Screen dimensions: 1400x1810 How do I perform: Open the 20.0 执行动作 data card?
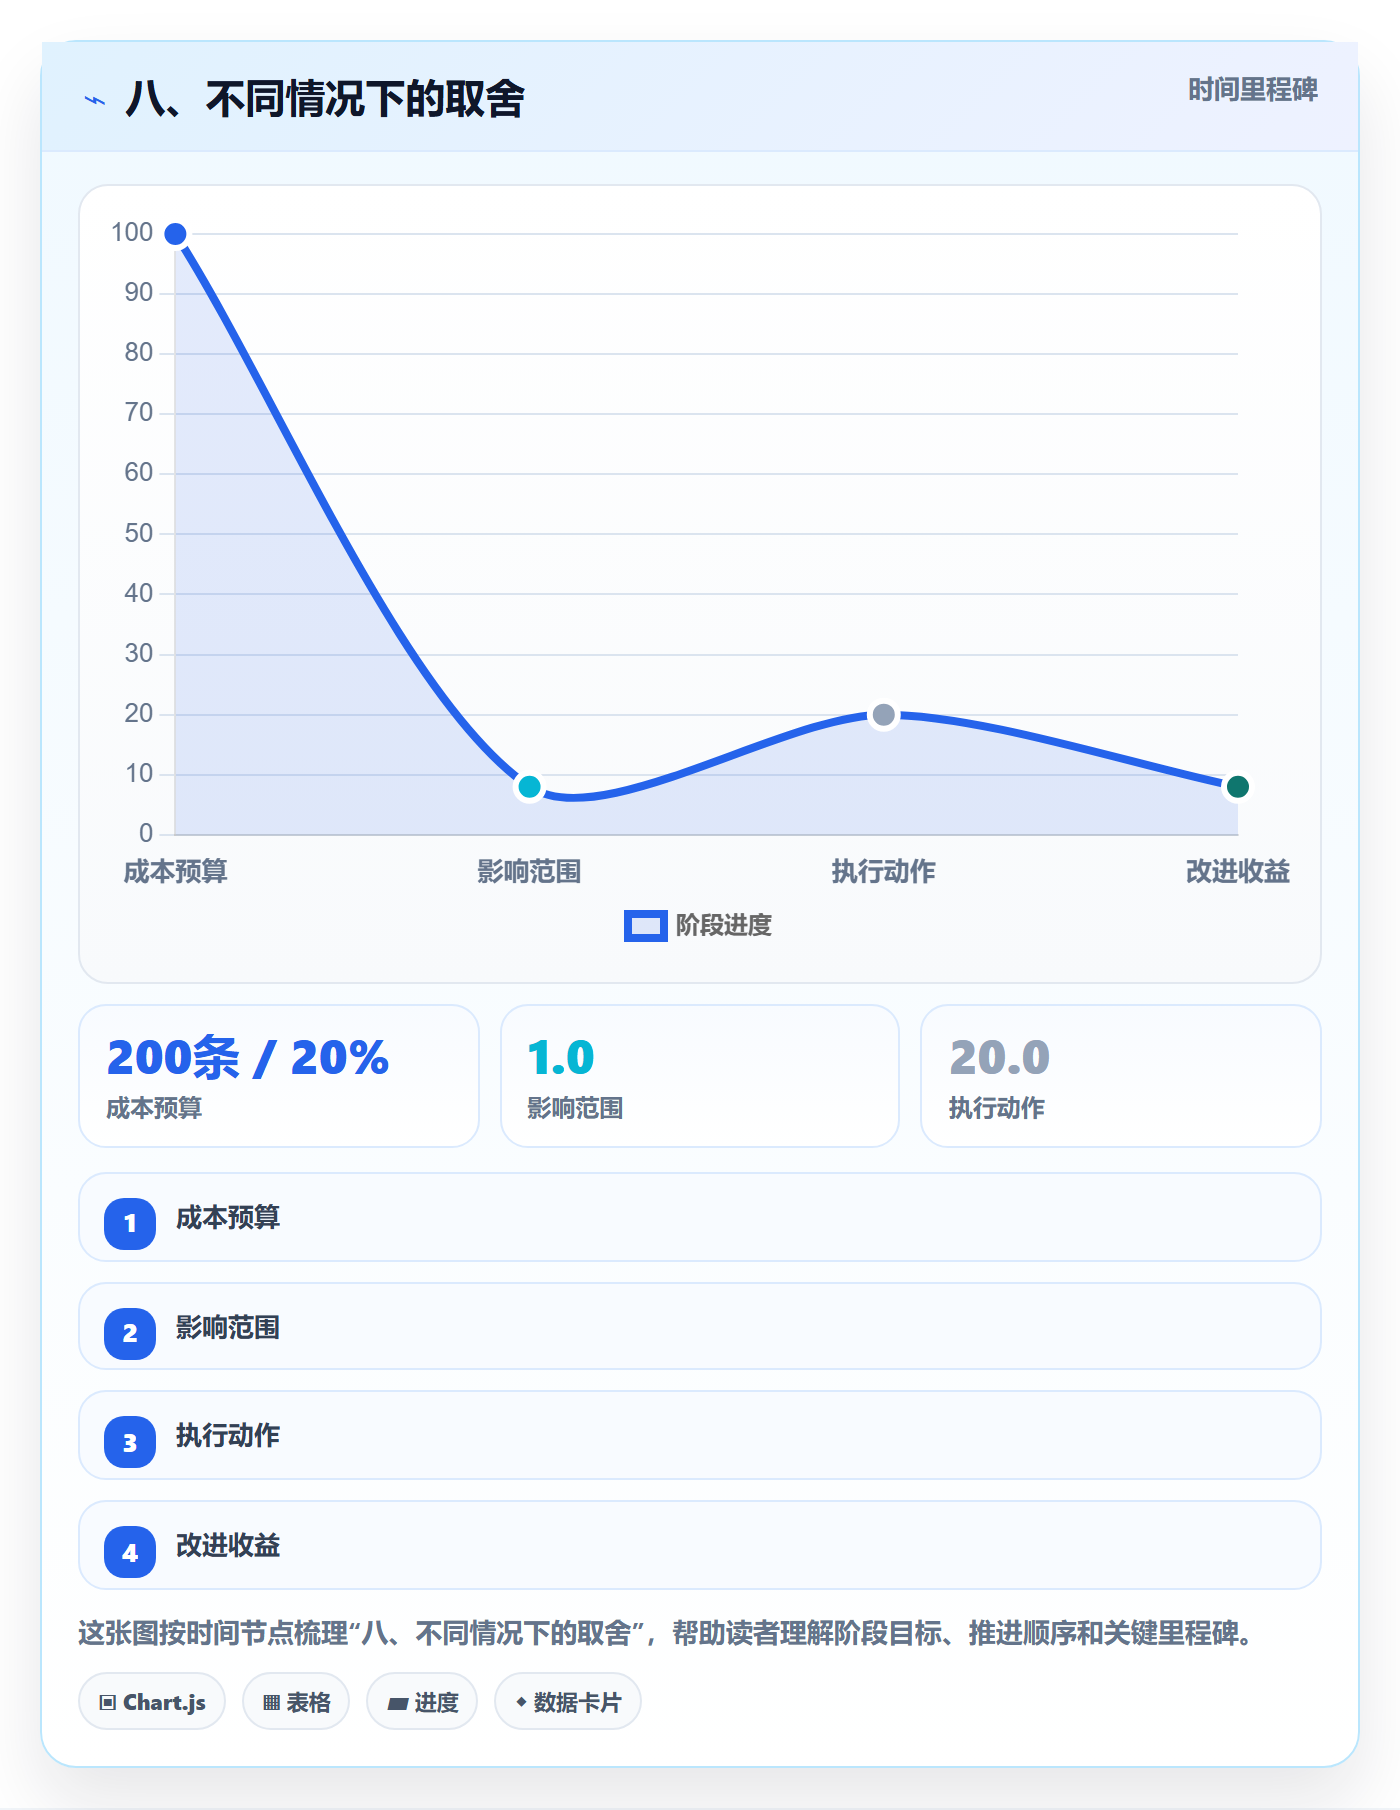point(1121,1076)
